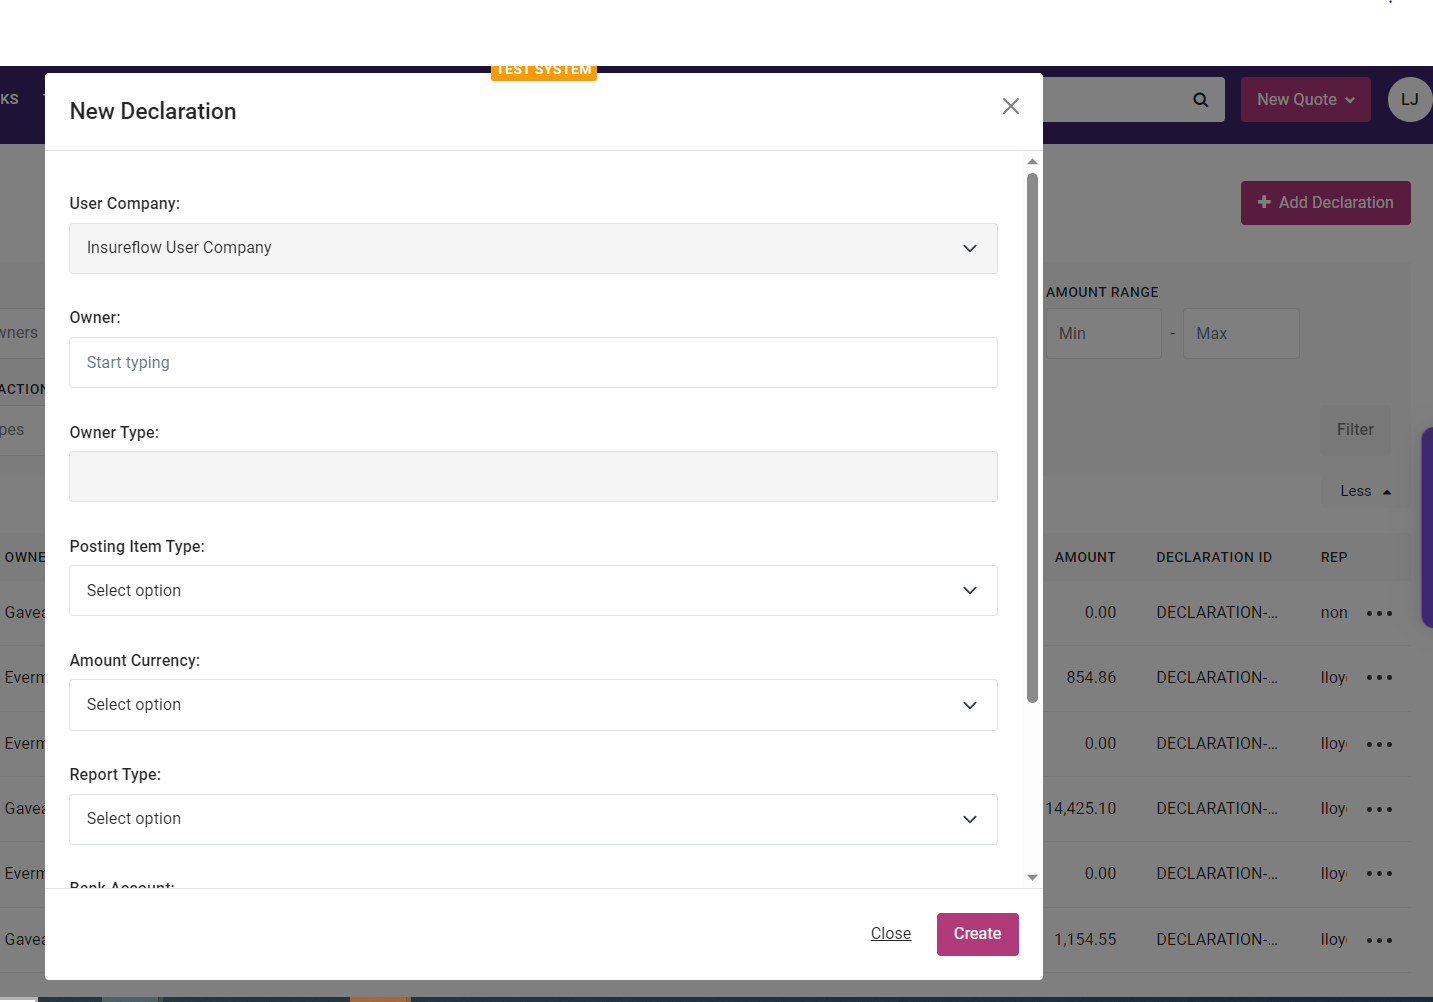Open the LJ user avatar menu
The height and width of the screenshot is (1002, 1433).
click(x=1409, y=100)
